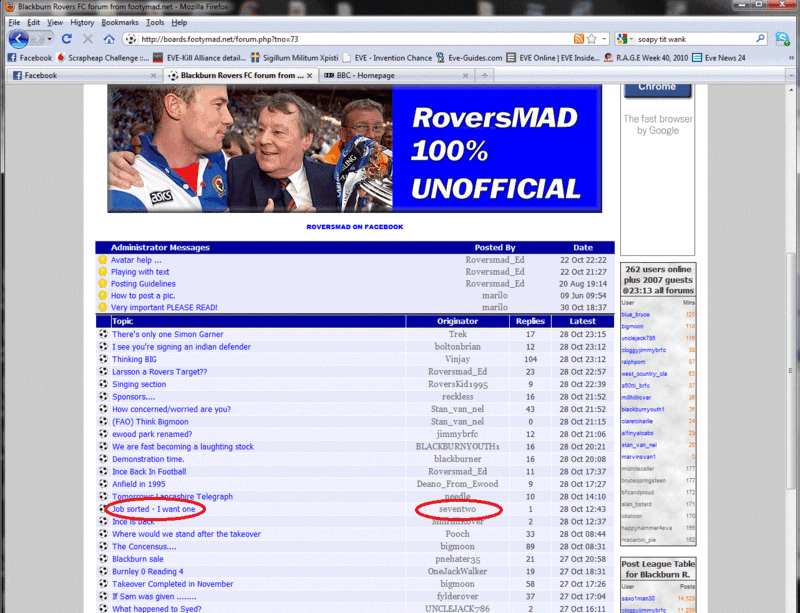Open the Bookmarks menu
This screenshot has width=800, height=613.
(119, 22)
